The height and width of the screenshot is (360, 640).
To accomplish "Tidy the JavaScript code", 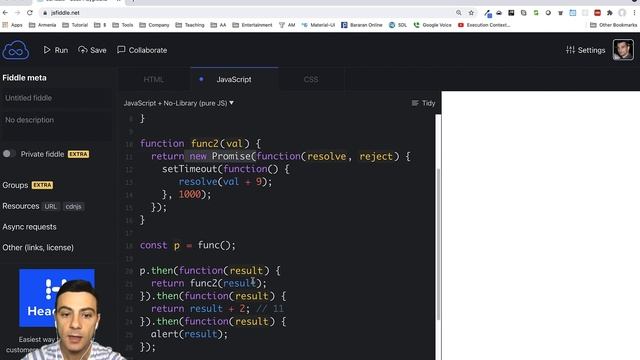I will (x=423, y=103).
